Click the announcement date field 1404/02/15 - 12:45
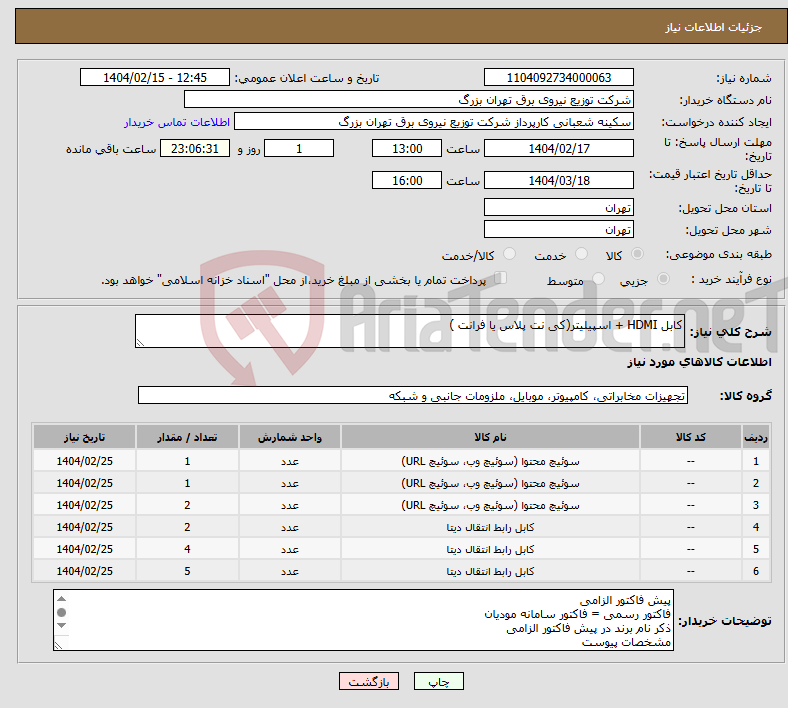This screenshot has height=708, width=788. click(x=155, y=77)
